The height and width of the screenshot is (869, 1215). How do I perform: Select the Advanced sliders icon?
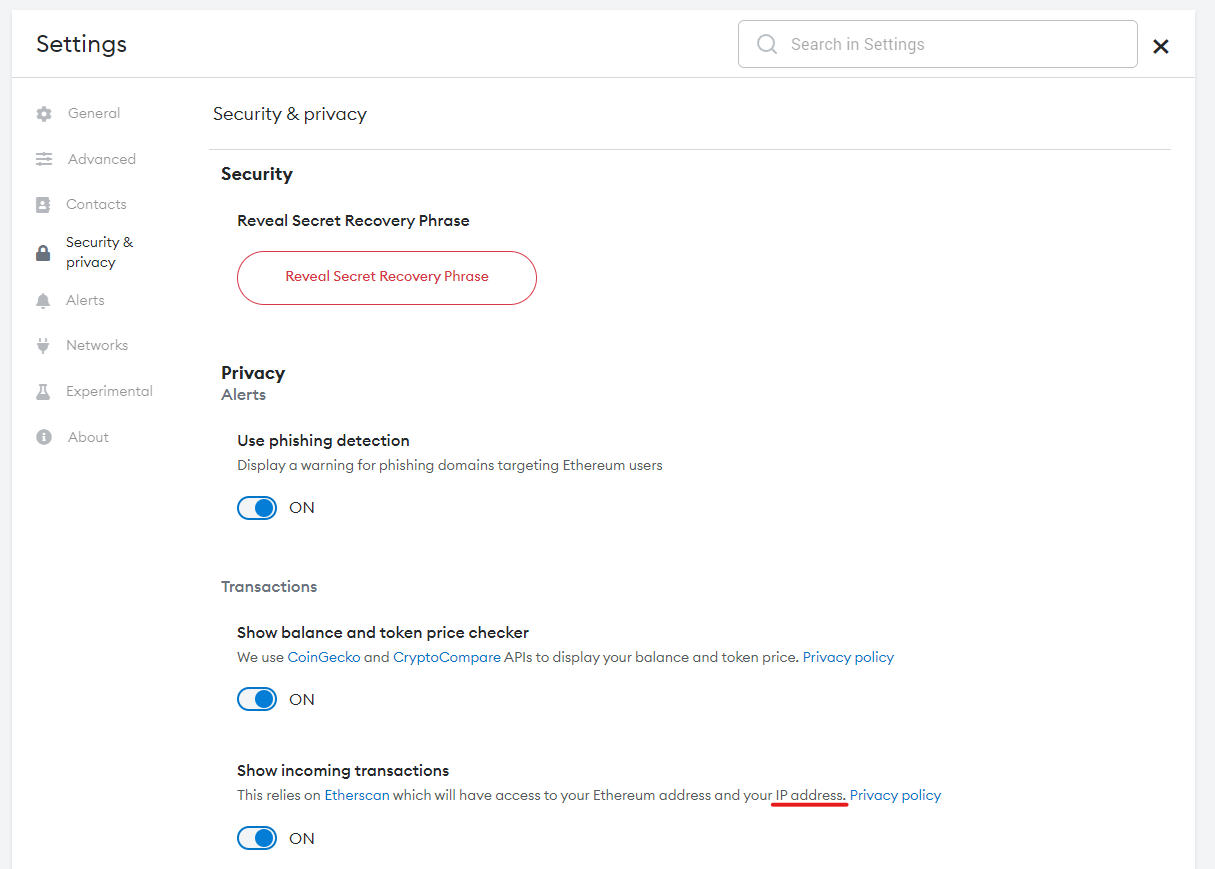tap(44, 158)
